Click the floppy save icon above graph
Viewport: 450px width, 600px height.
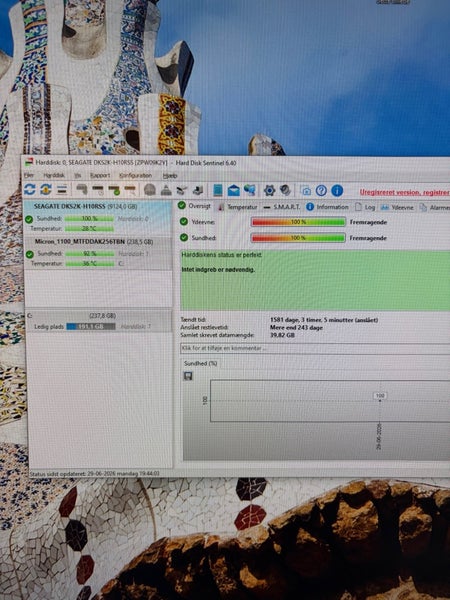tap(188, 376)
